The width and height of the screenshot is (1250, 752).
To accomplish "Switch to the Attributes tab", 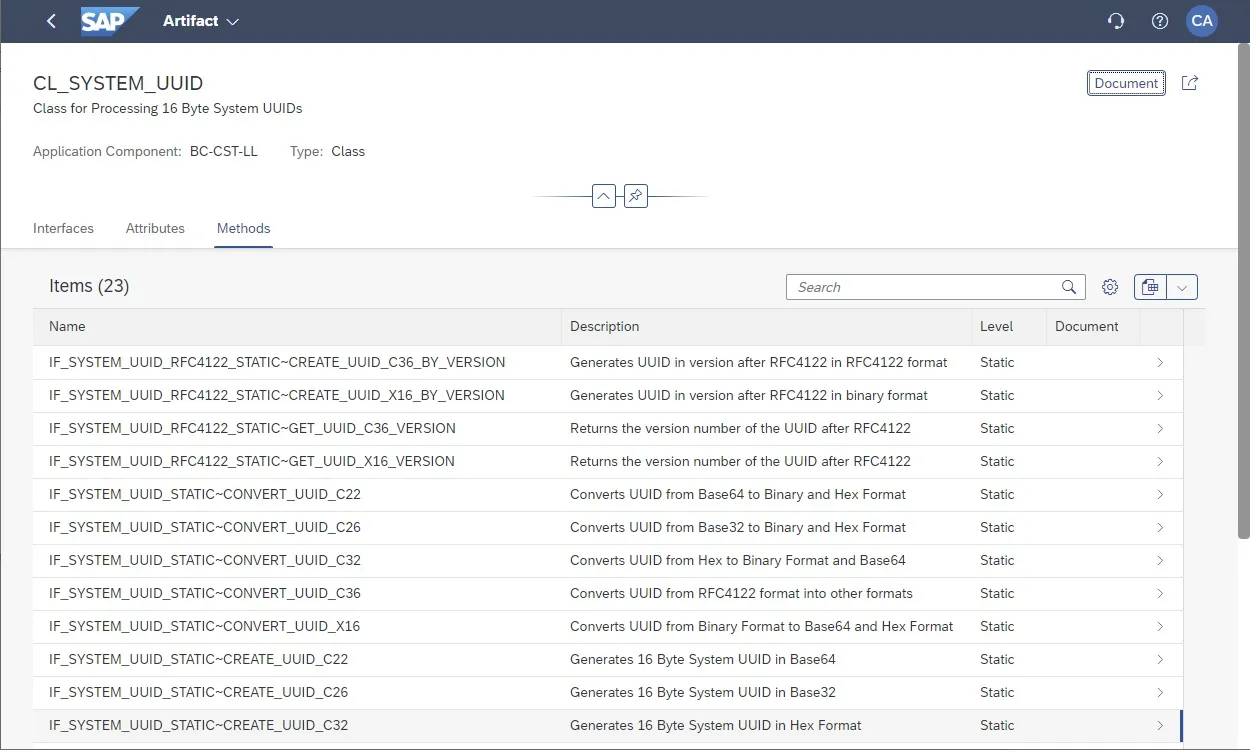I will 155,228.
